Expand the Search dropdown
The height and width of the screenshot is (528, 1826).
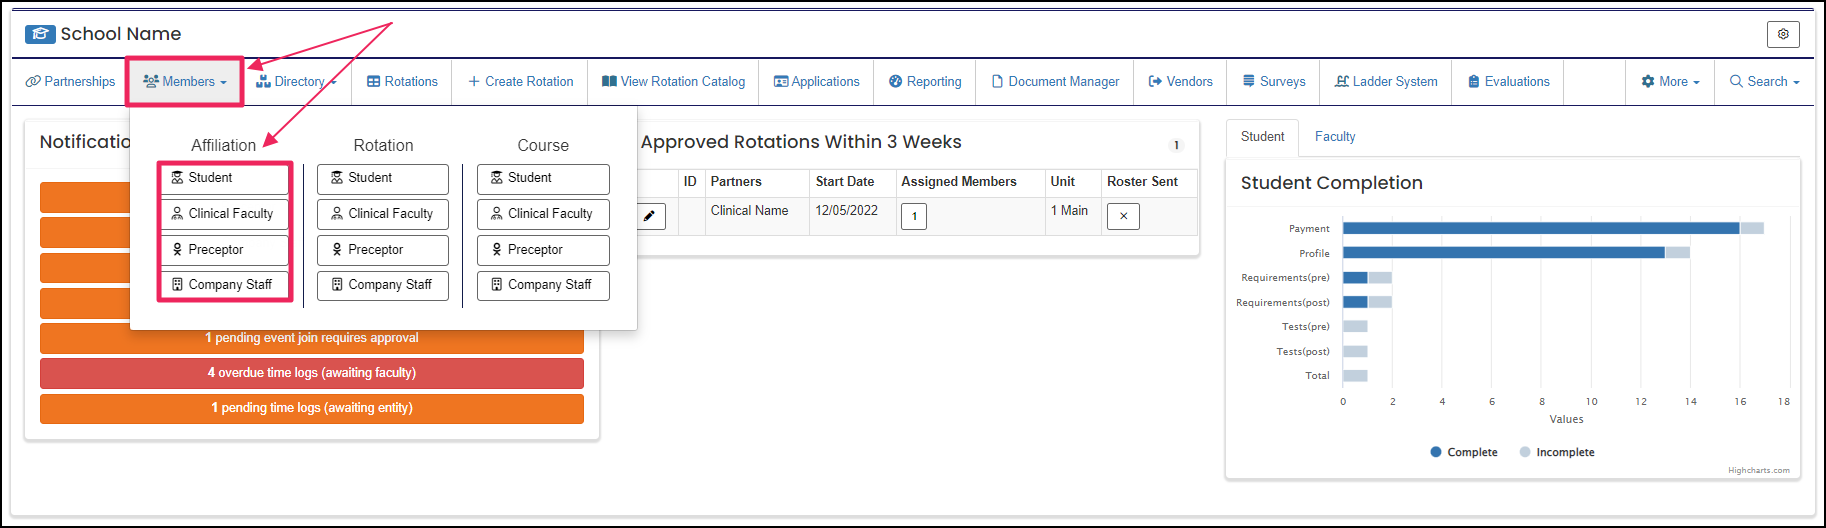(1764, 82)
